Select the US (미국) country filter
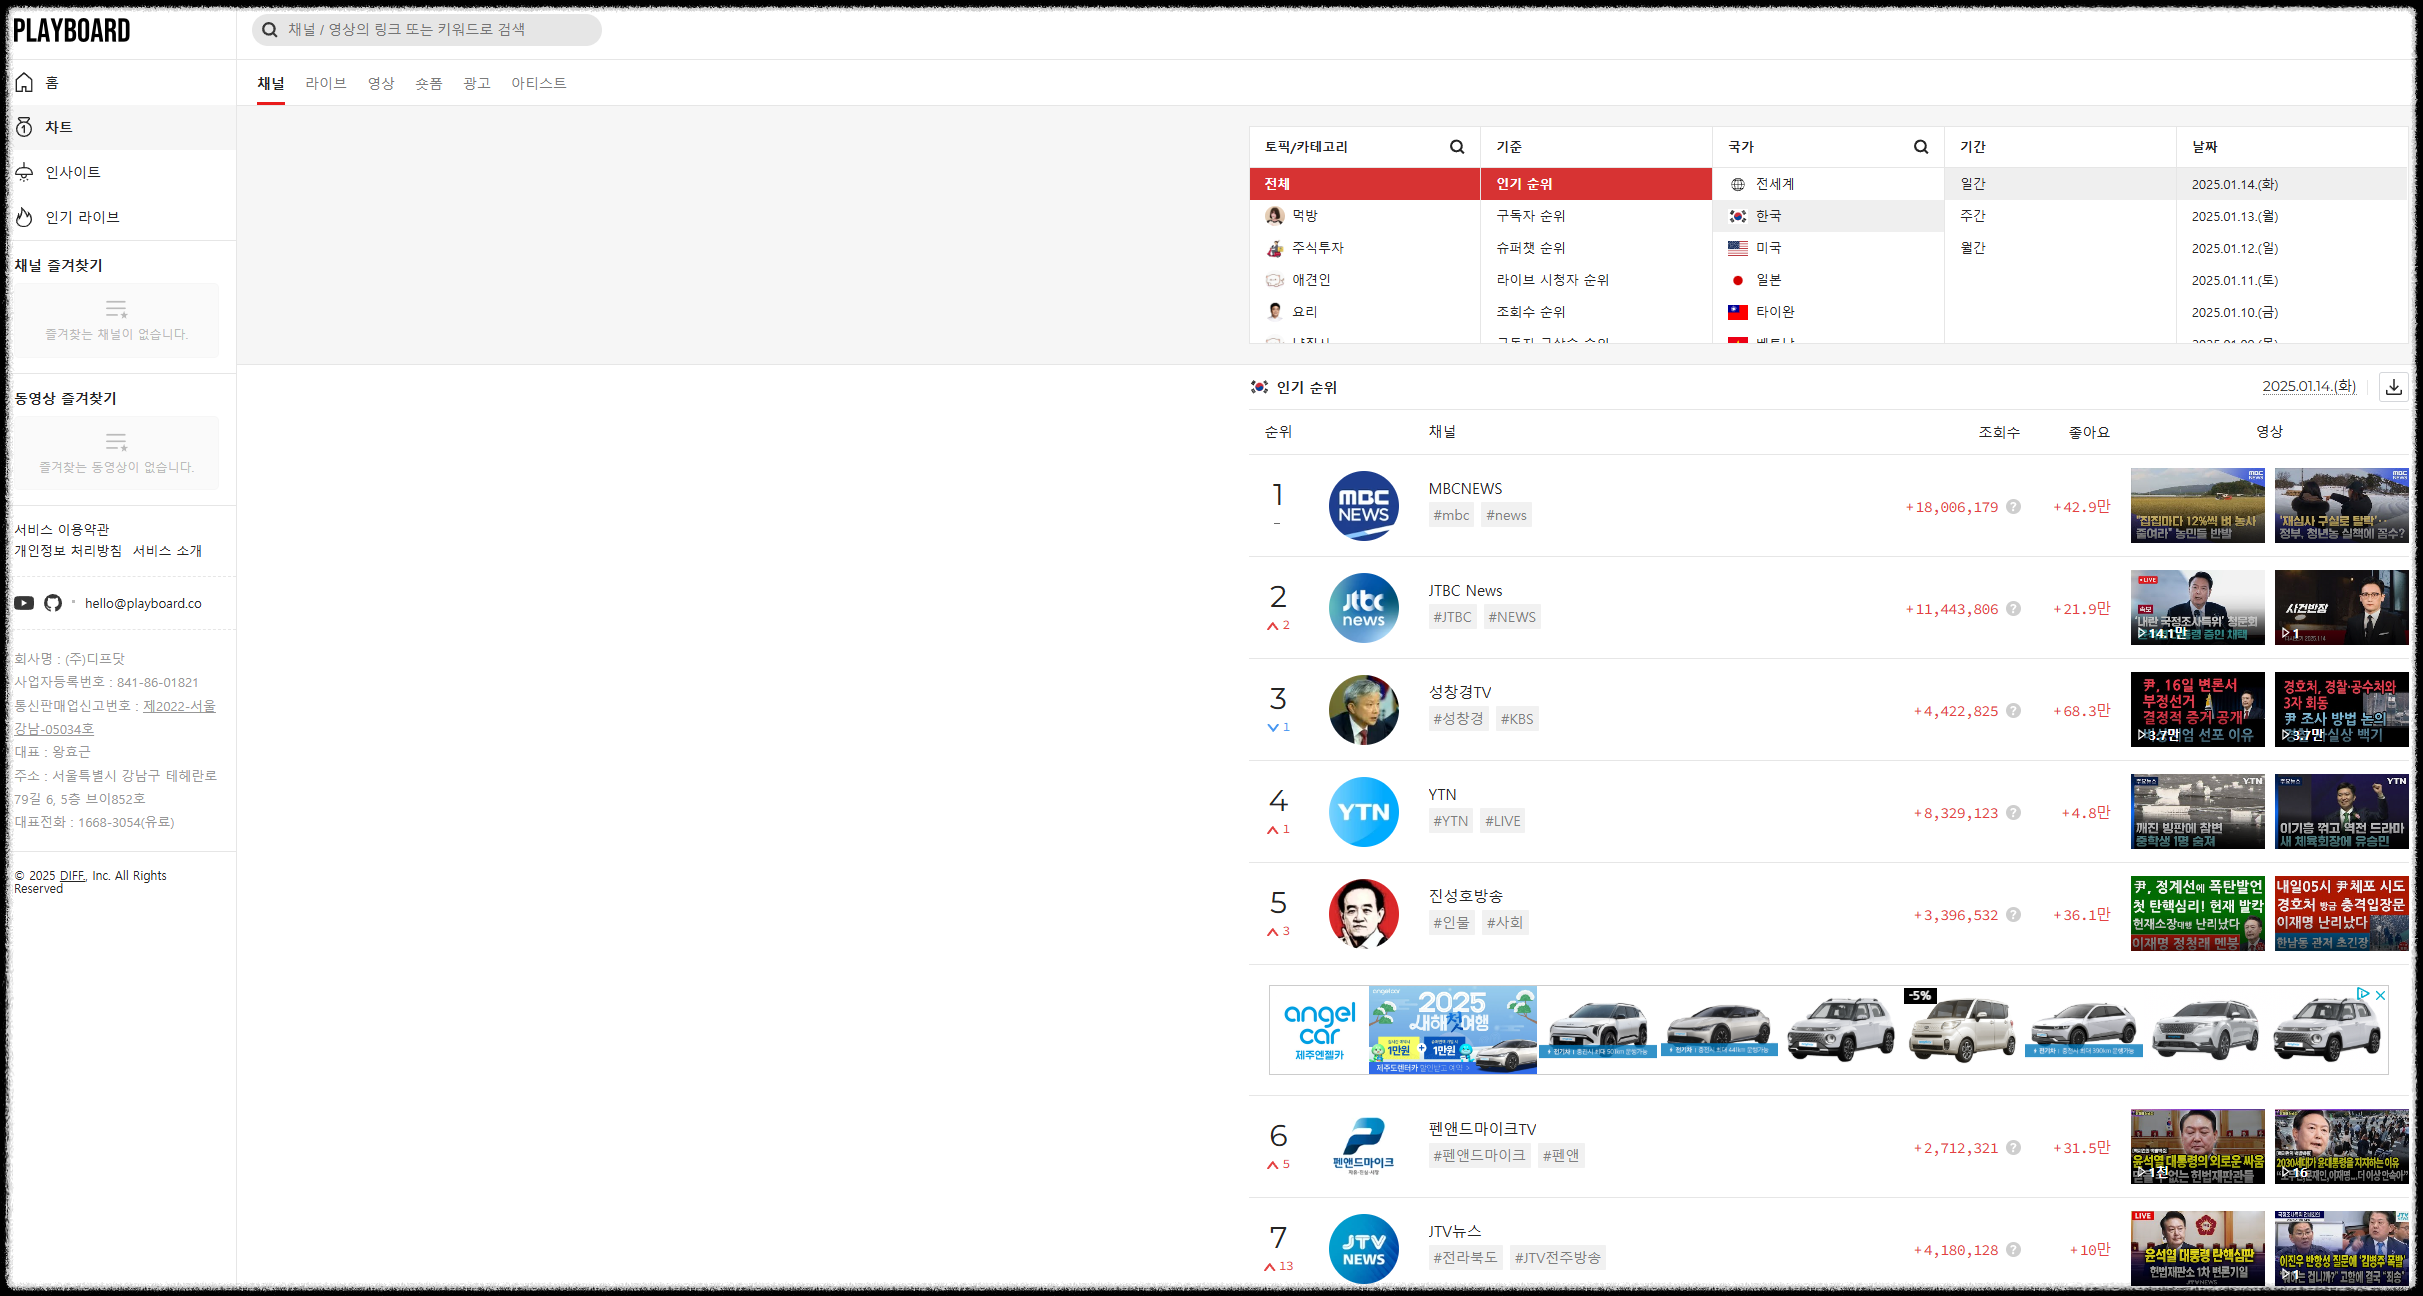This screenshot has width=2423, height=1296. (x=1768, y=248)
